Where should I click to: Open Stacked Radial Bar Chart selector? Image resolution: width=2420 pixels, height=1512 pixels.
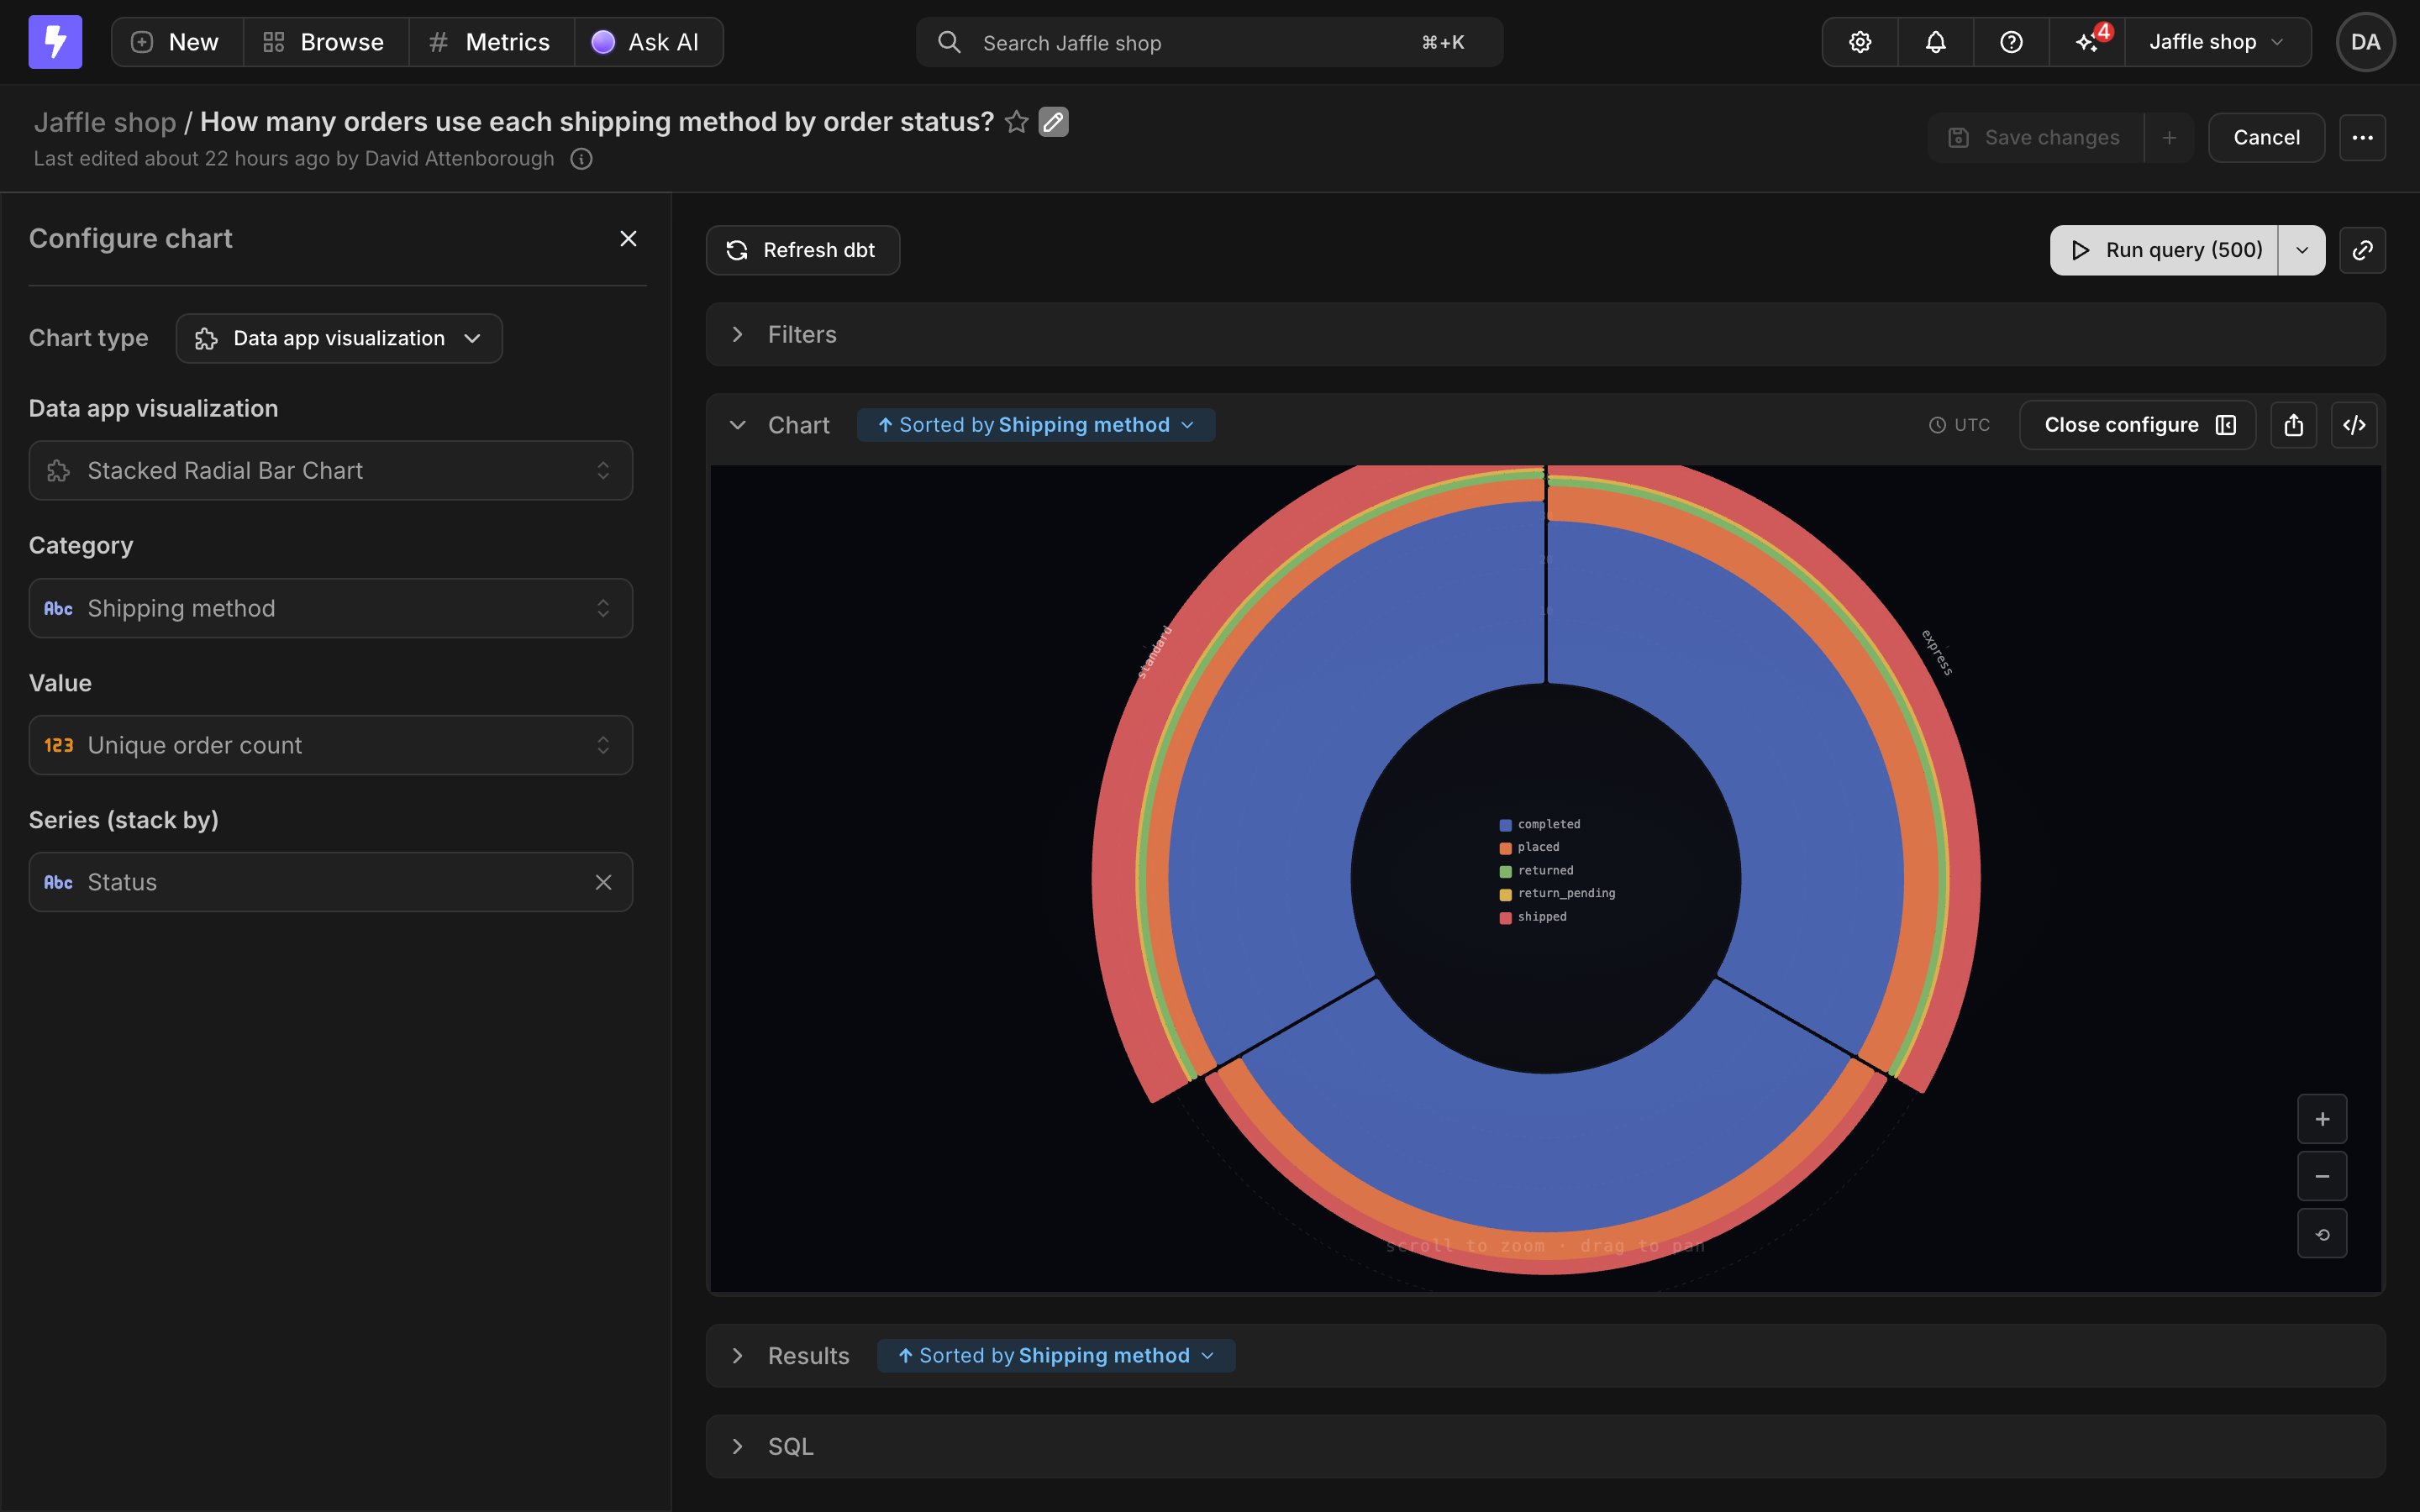pyautogui.click(x=331, y=471)
